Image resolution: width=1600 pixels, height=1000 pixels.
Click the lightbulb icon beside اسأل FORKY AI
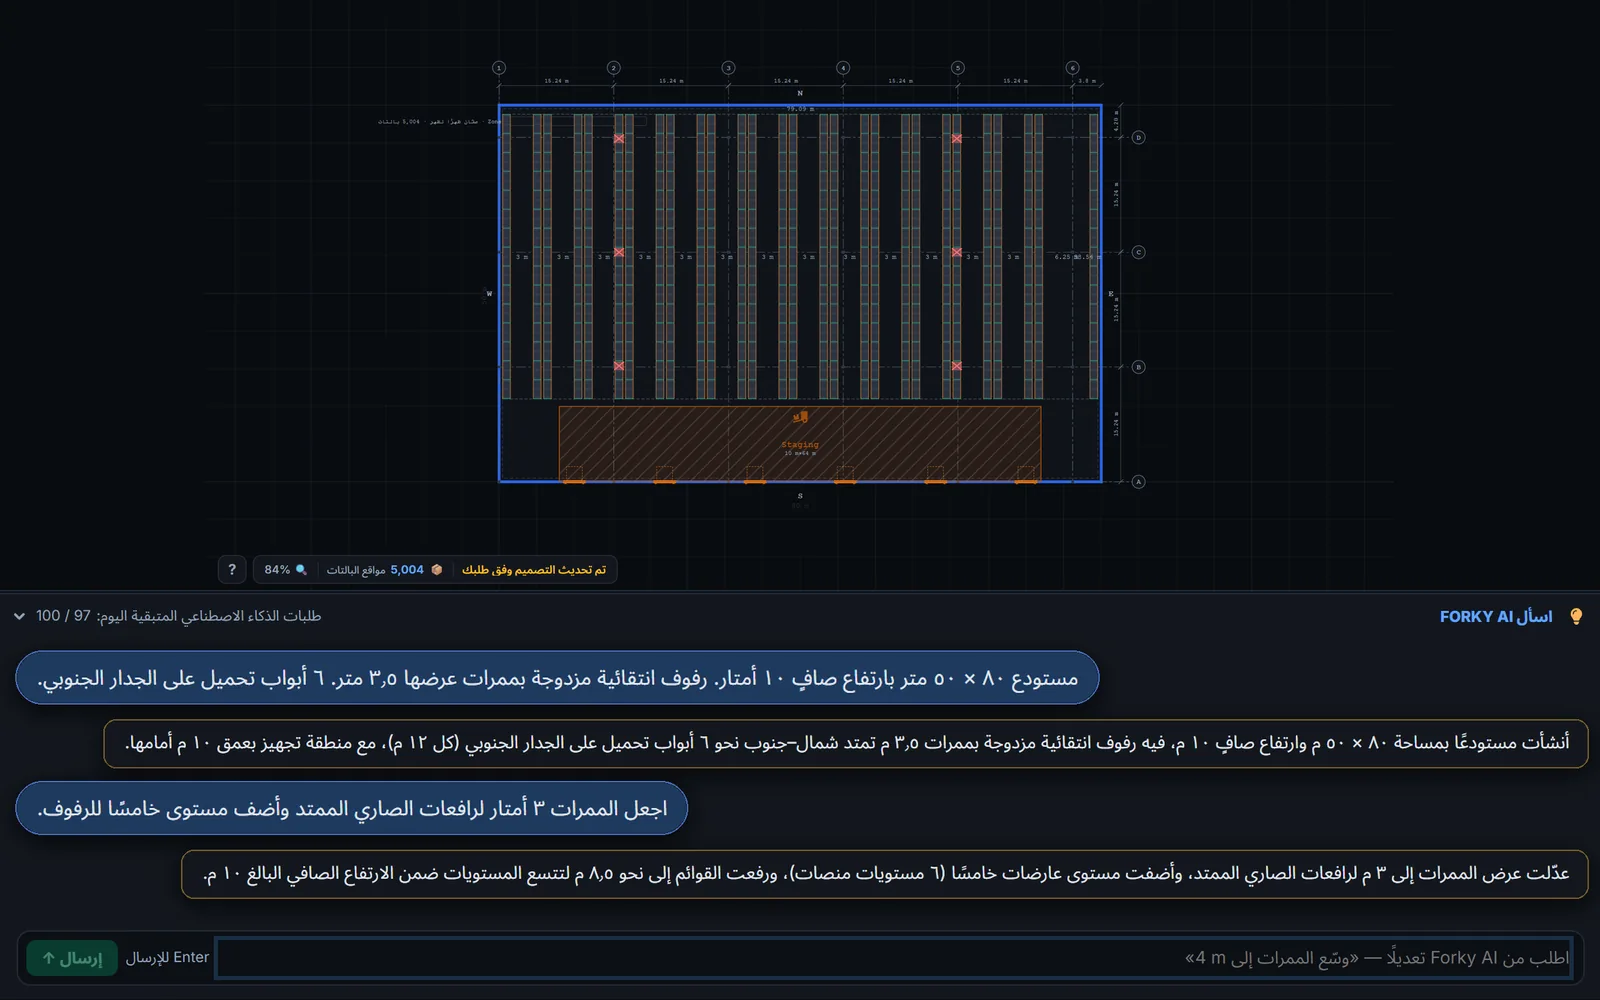tap(1576, 616)
